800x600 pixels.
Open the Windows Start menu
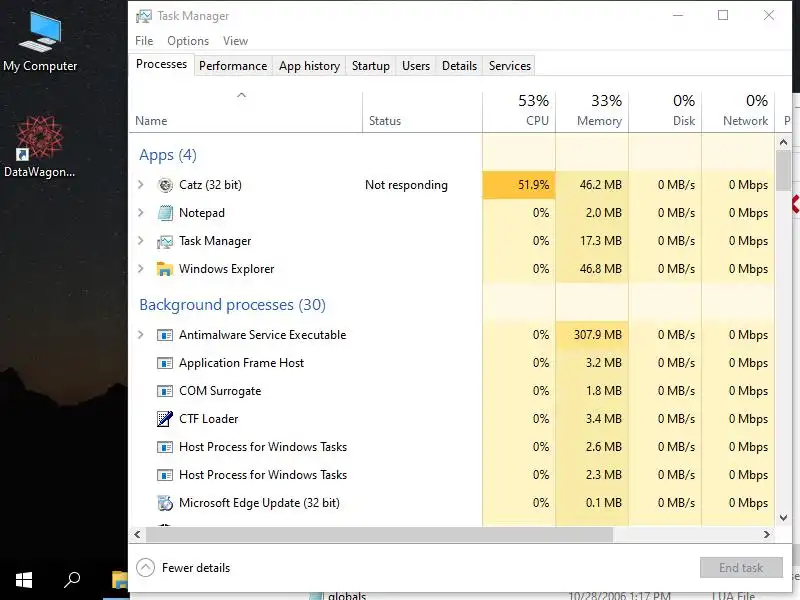(x=23, y=580)
